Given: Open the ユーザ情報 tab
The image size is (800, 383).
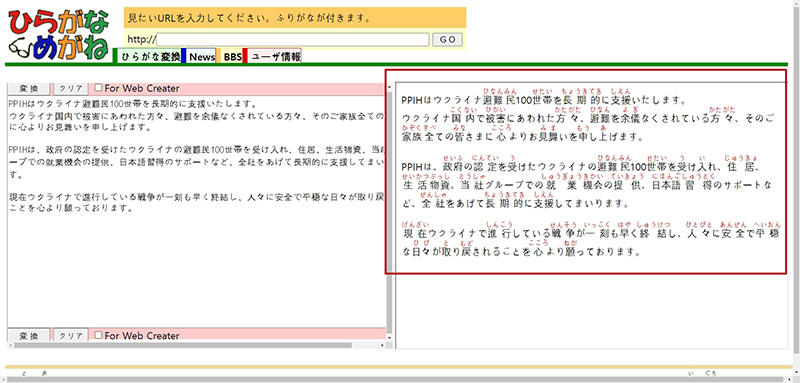Looking at the screenshot, I should pyautogui.click(x=276, y=57).
